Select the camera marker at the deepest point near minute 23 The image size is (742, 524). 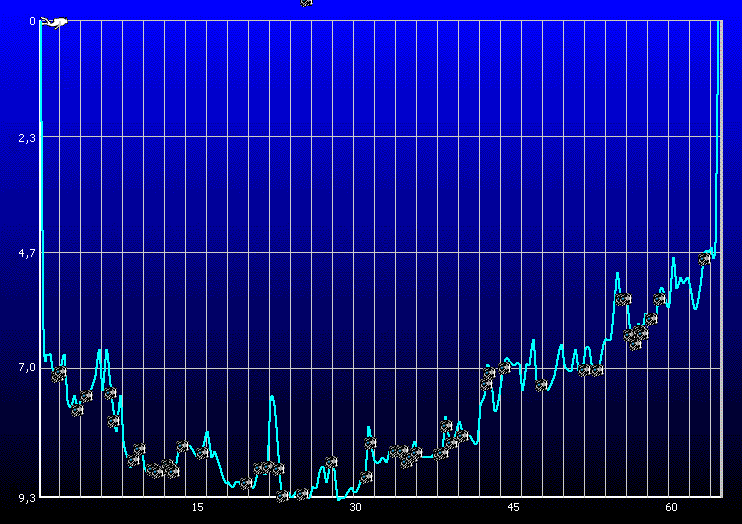pyautogui.click(x=283, y=496)
